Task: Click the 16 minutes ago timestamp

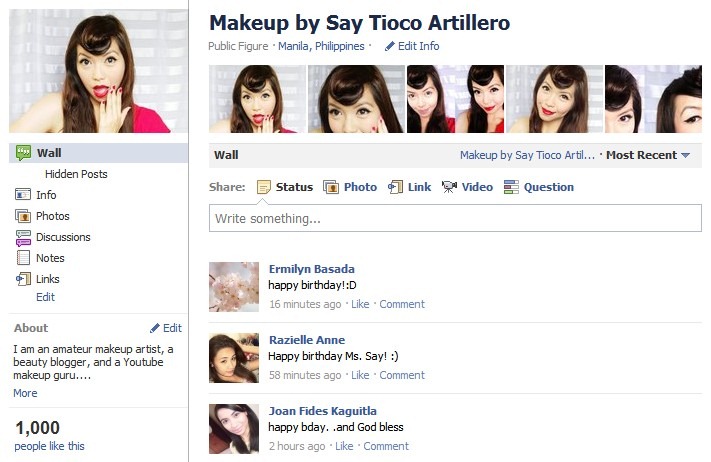Action: click(x=305, y=304)
